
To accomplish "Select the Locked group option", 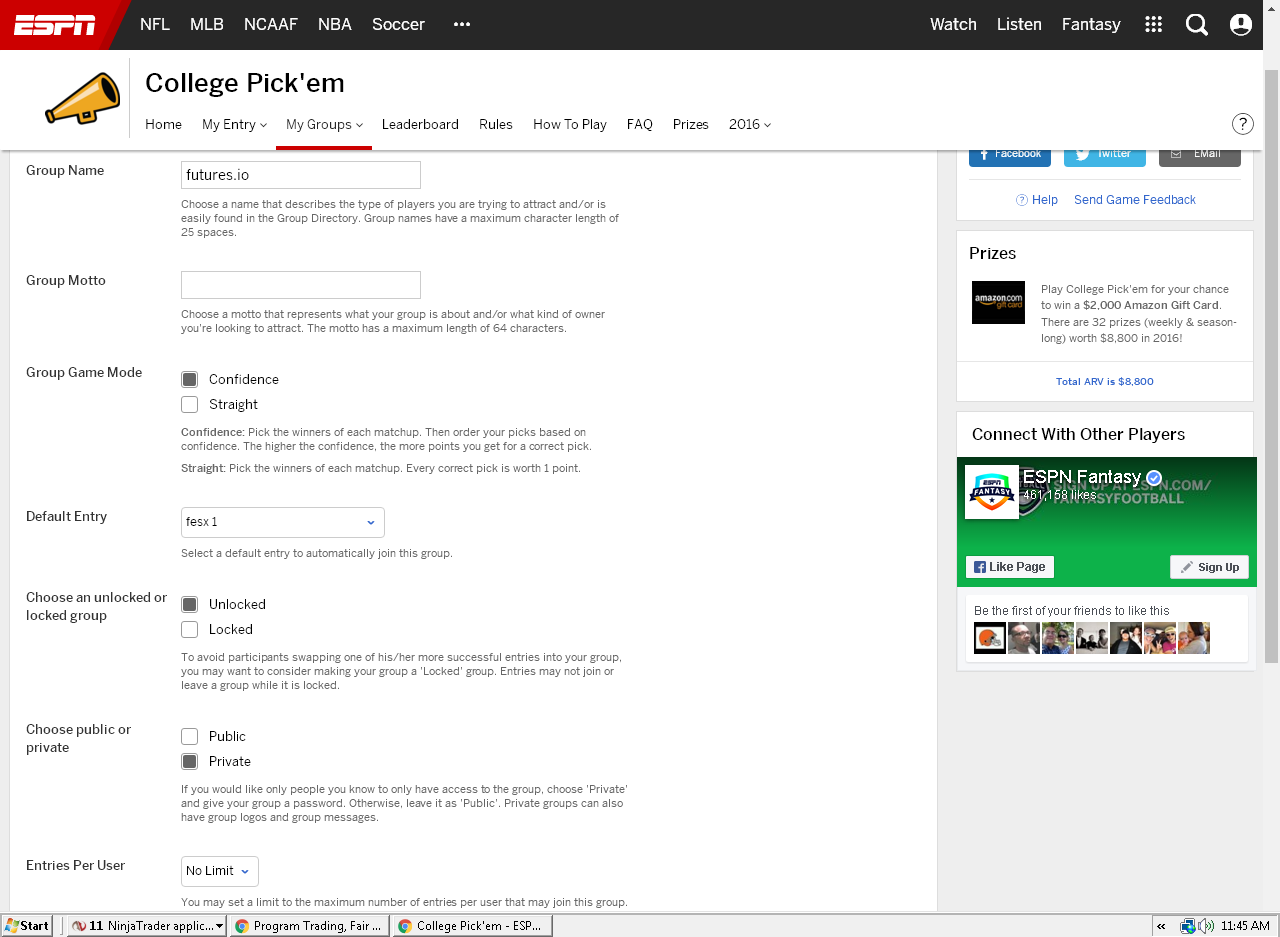I will point(189,629).
